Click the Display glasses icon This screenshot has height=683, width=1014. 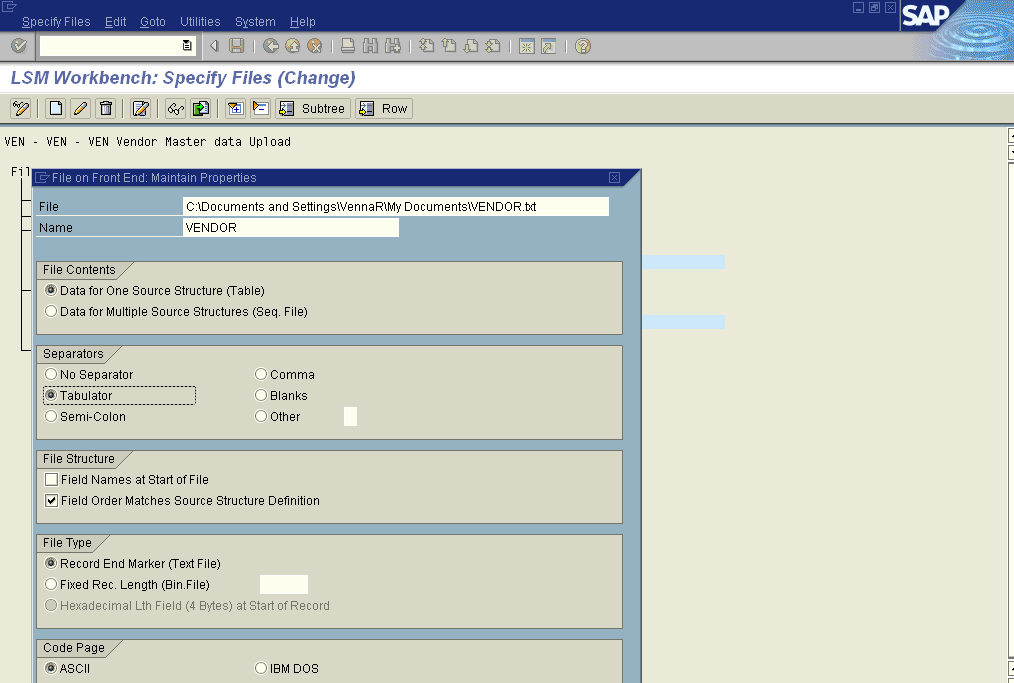point(175,108)
